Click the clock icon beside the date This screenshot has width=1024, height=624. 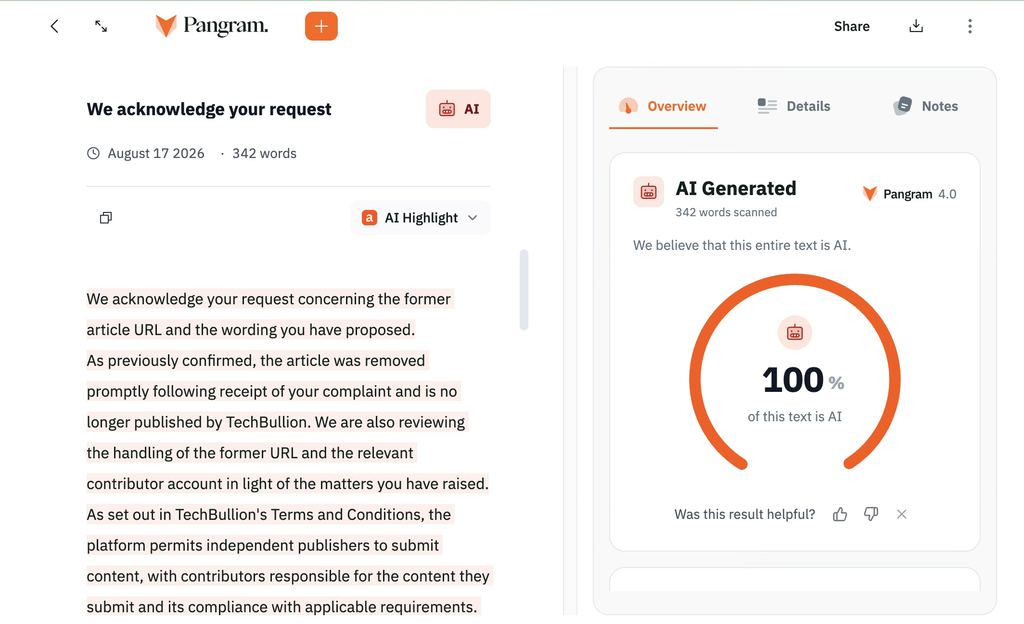[93, 153]
